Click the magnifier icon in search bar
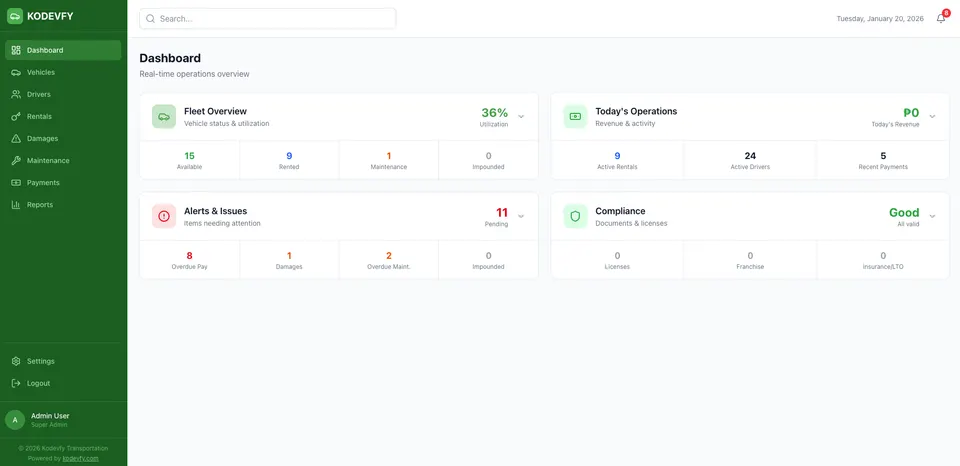Image resolution: width=960 pixels, height=466 pixels. (151, 19)
